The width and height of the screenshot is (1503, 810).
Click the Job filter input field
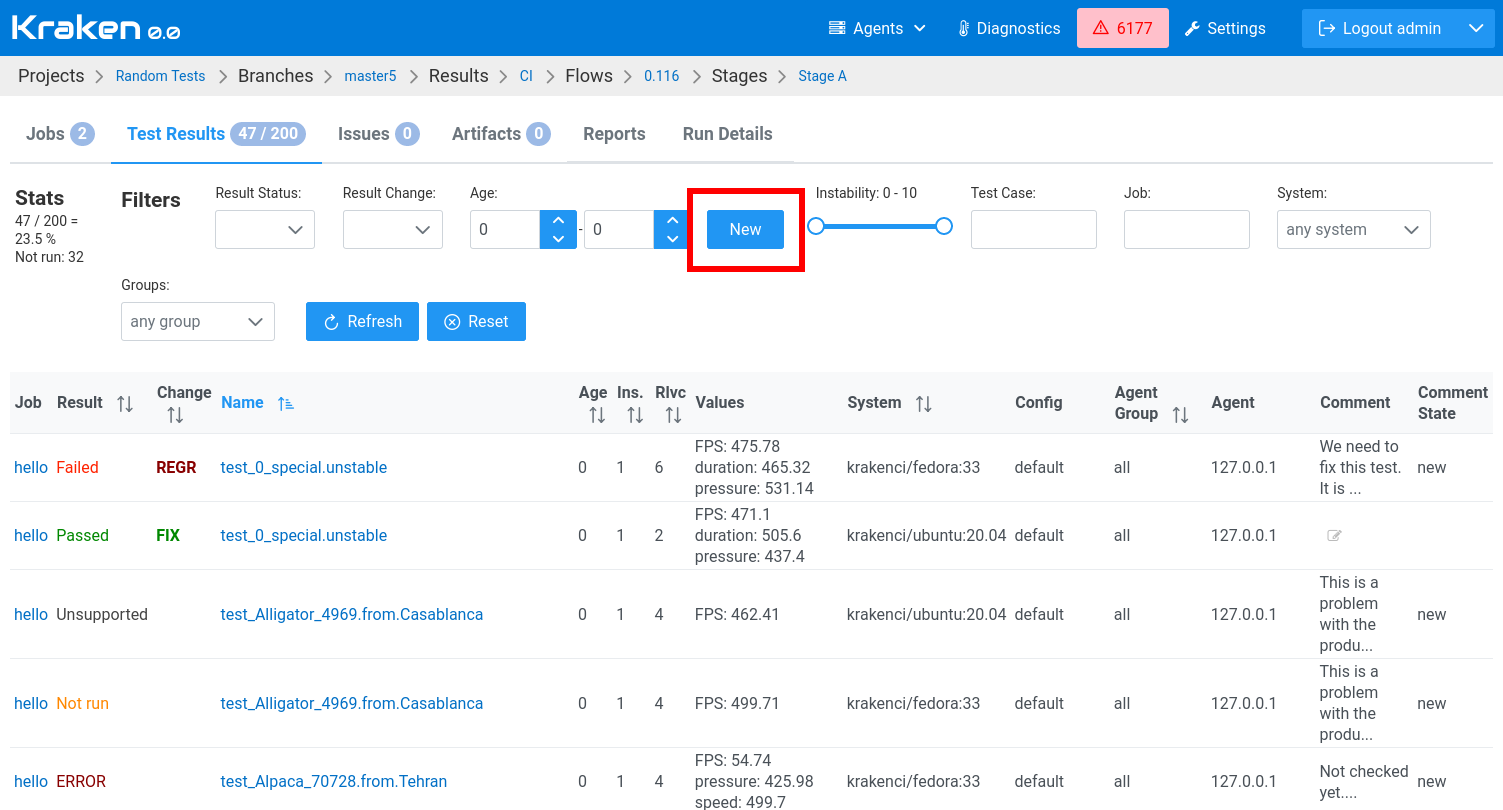click(1187, 229)
